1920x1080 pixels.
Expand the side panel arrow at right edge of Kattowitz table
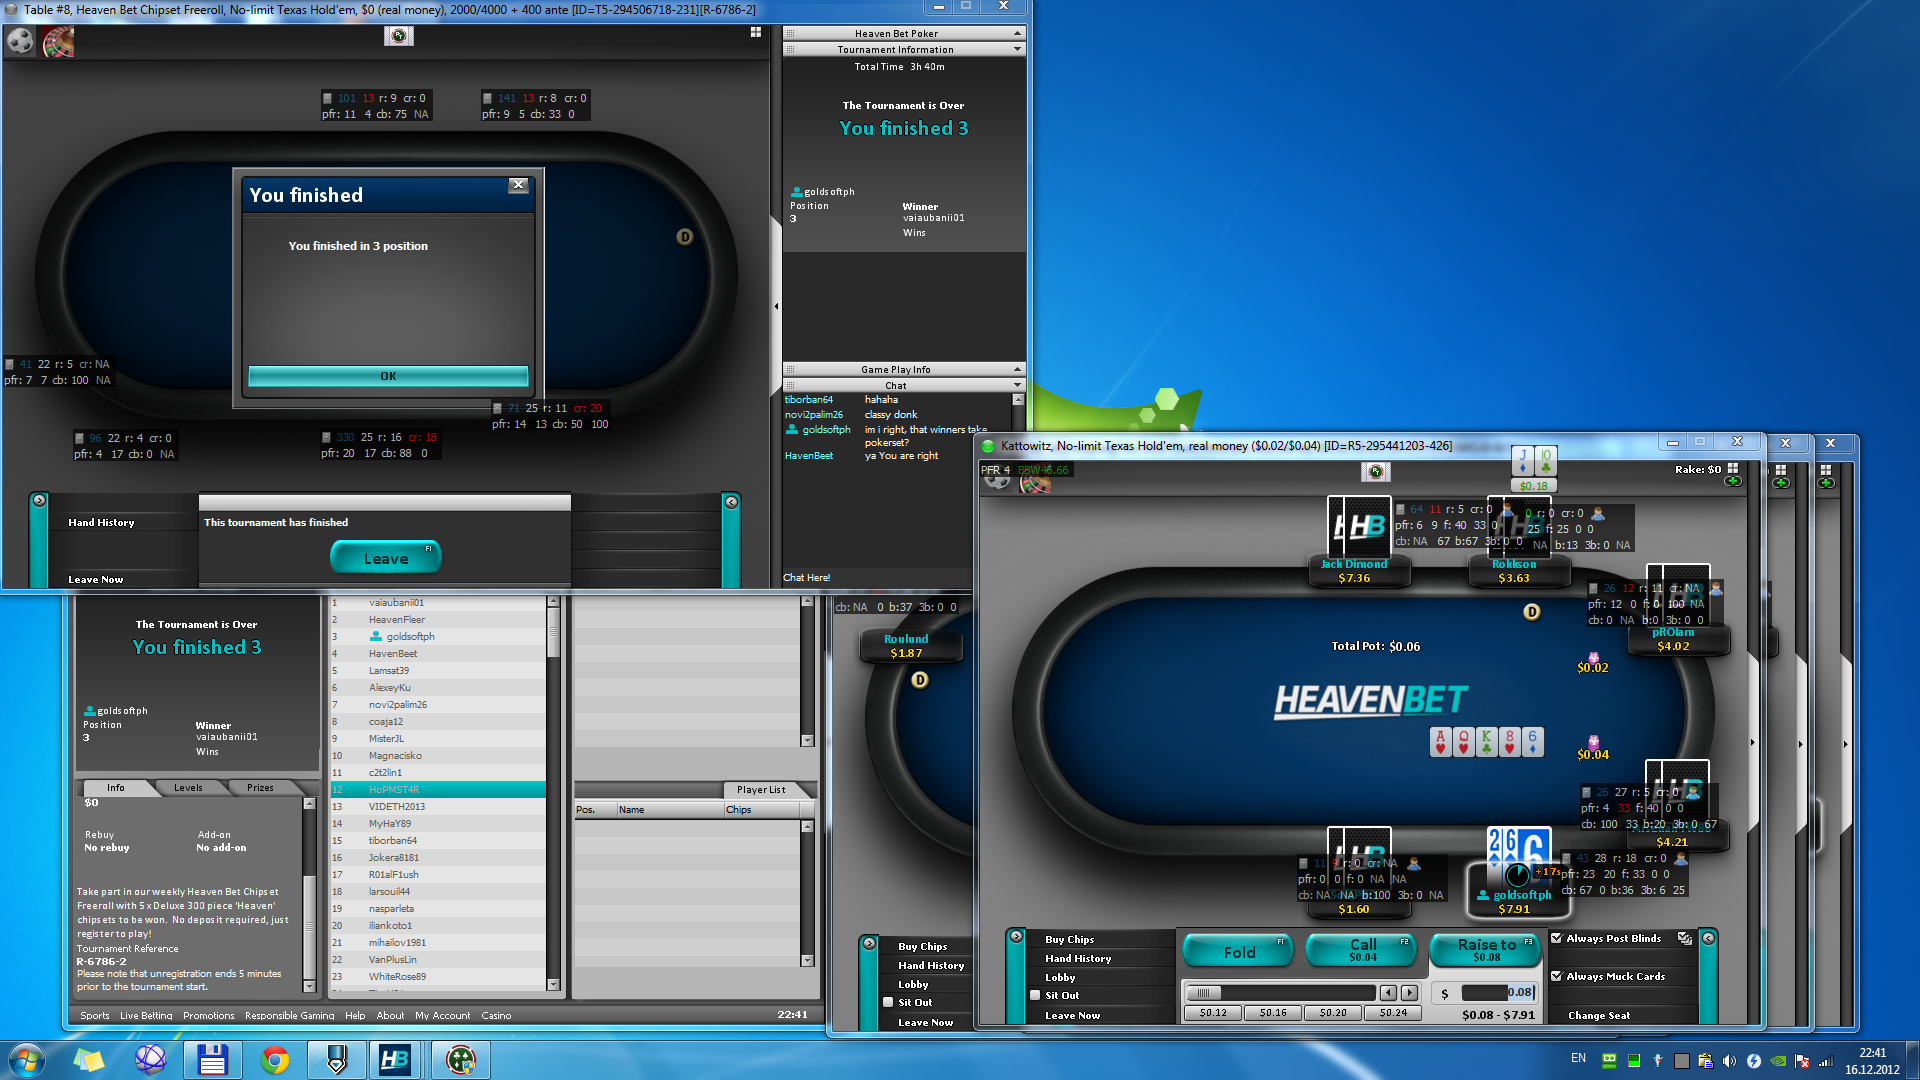1752,742
